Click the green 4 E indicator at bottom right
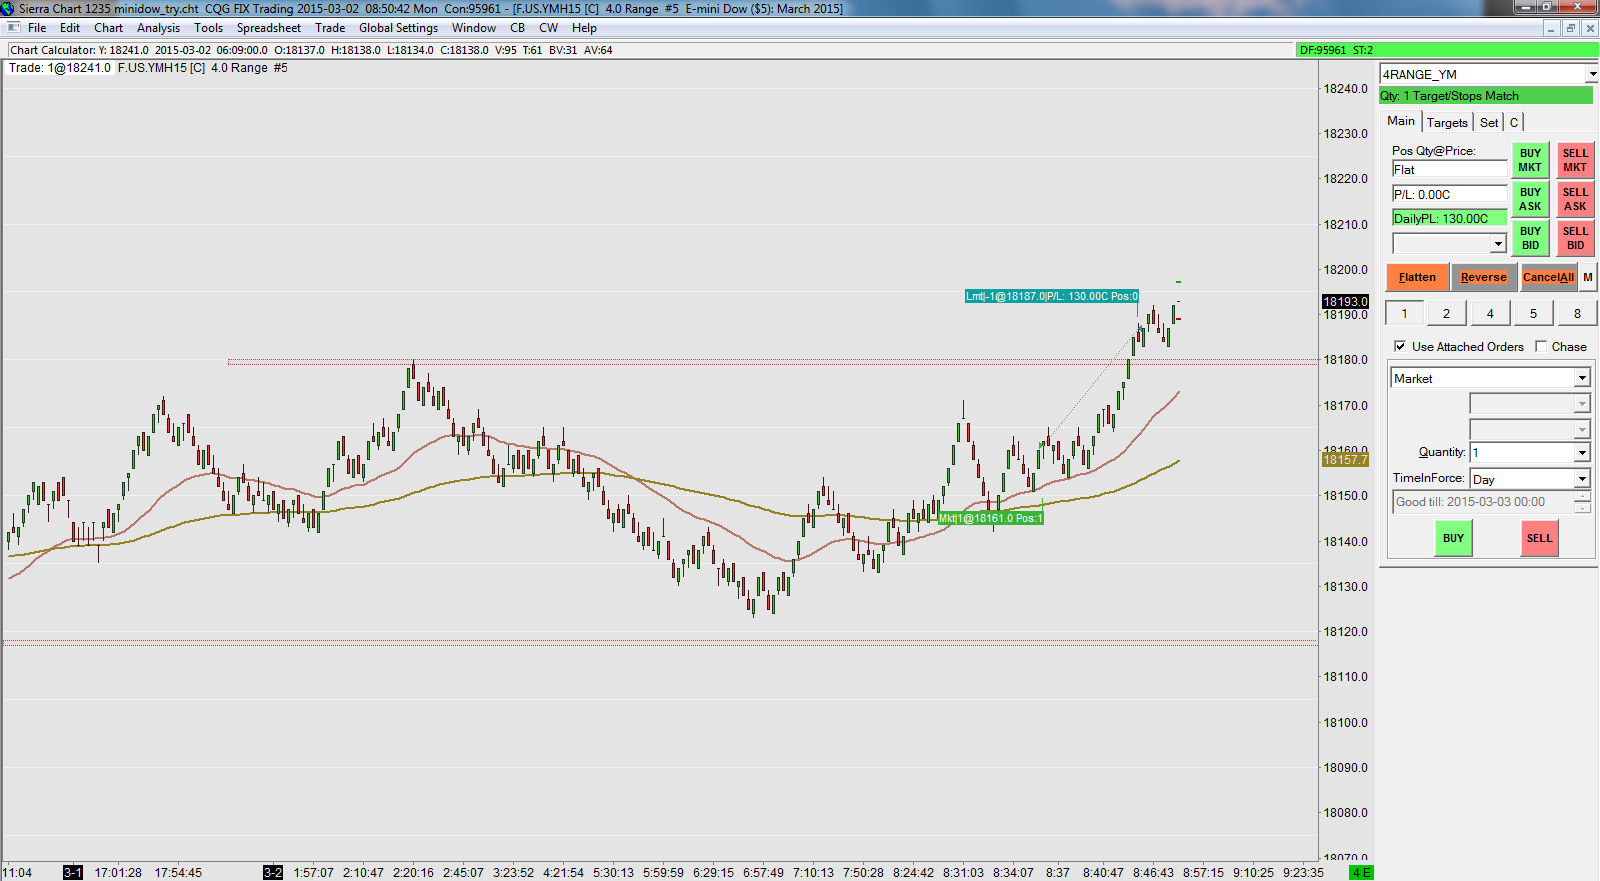 click(1361, 873)
